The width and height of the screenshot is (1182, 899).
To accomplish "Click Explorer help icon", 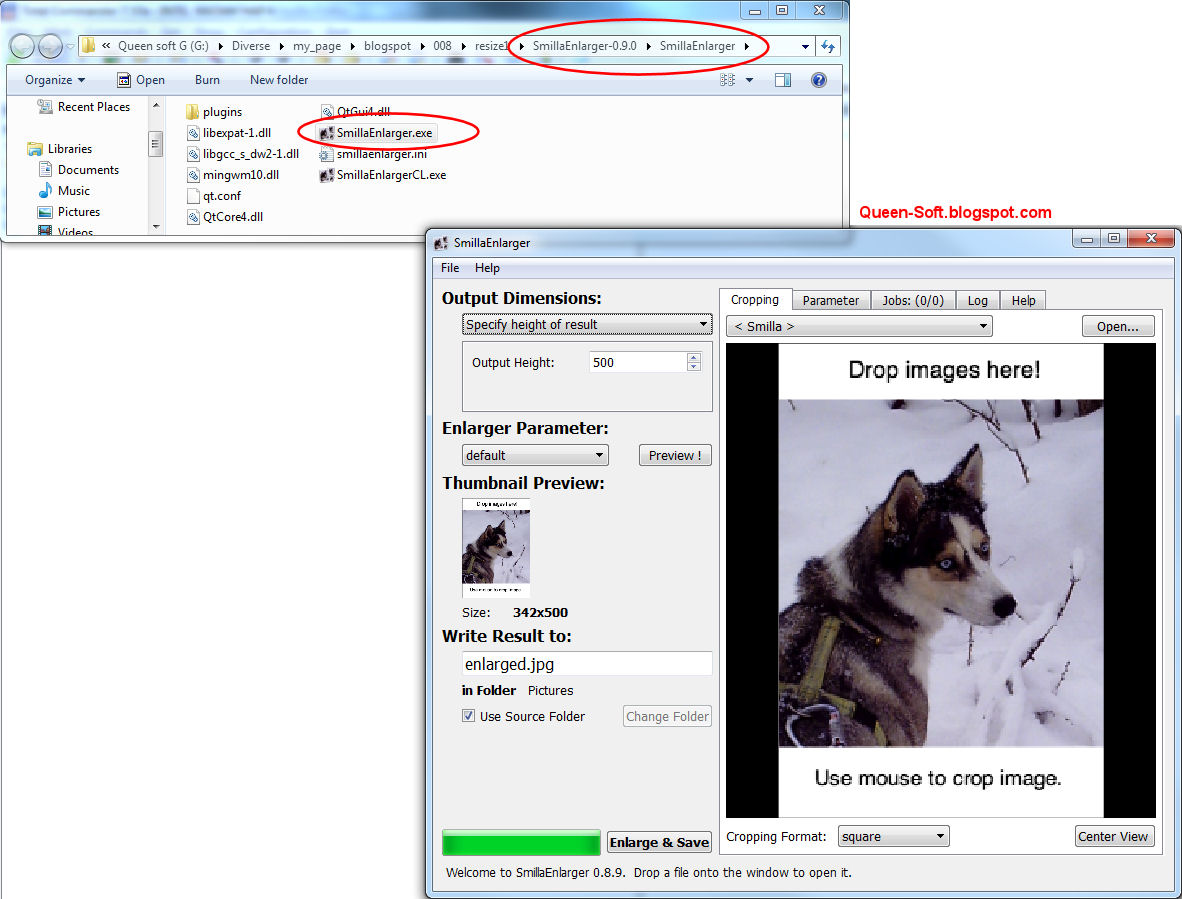I will click(819, 80).
